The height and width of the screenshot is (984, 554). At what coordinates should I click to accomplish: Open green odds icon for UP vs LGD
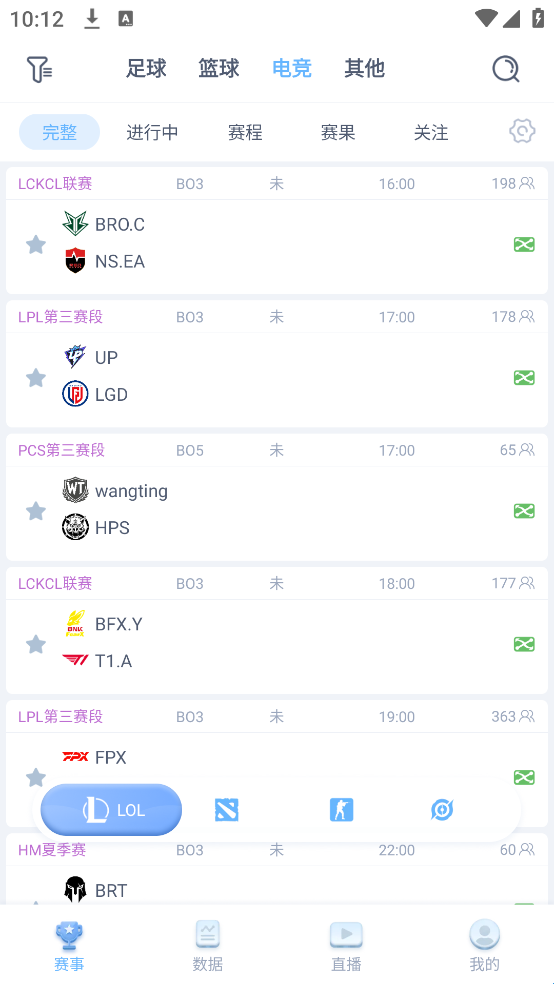point(524,378)
